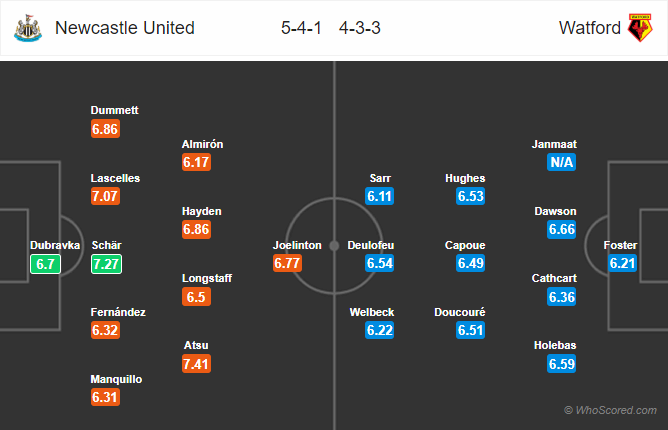Click the Watford club crest
The height and width of the screenshot is (430, 668).
click(640, 28)
